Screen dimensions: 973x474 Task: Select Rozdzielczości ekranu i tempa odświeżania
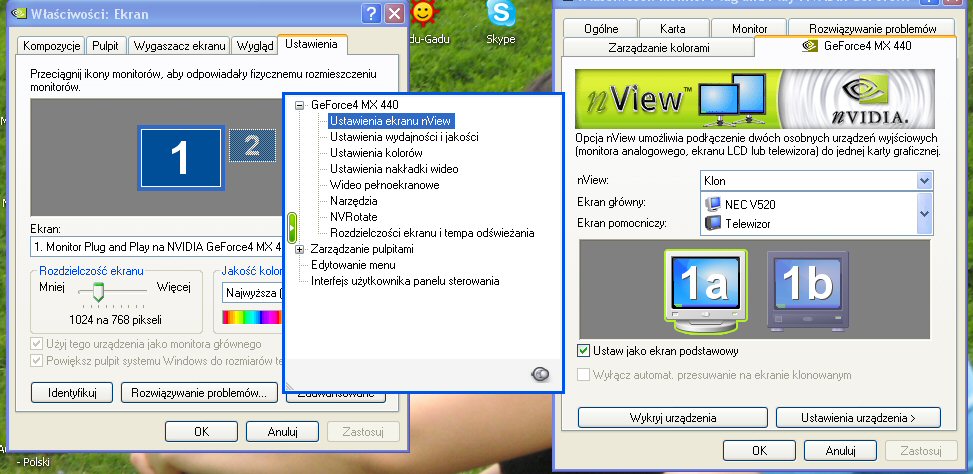[432, 233]
